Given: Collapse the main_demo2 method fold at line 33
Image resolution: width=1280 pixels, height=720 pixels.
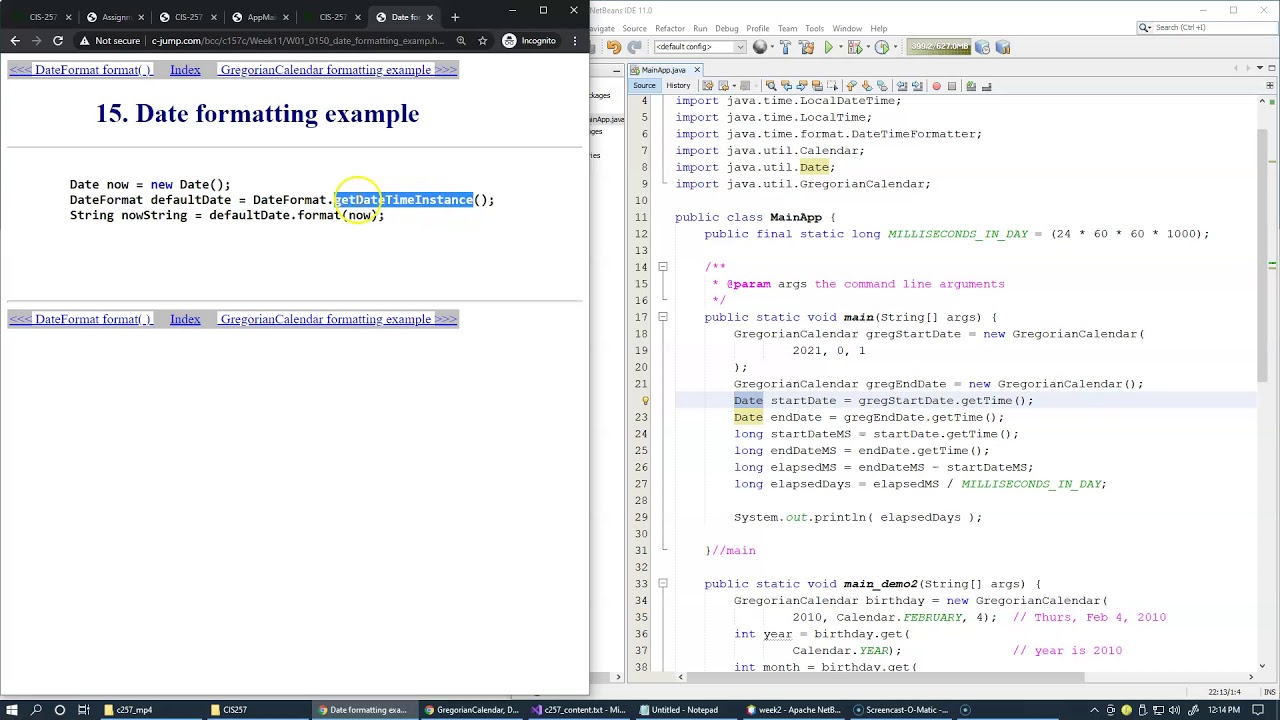Looking at the screenshot, I should click(x=662, y=584).
